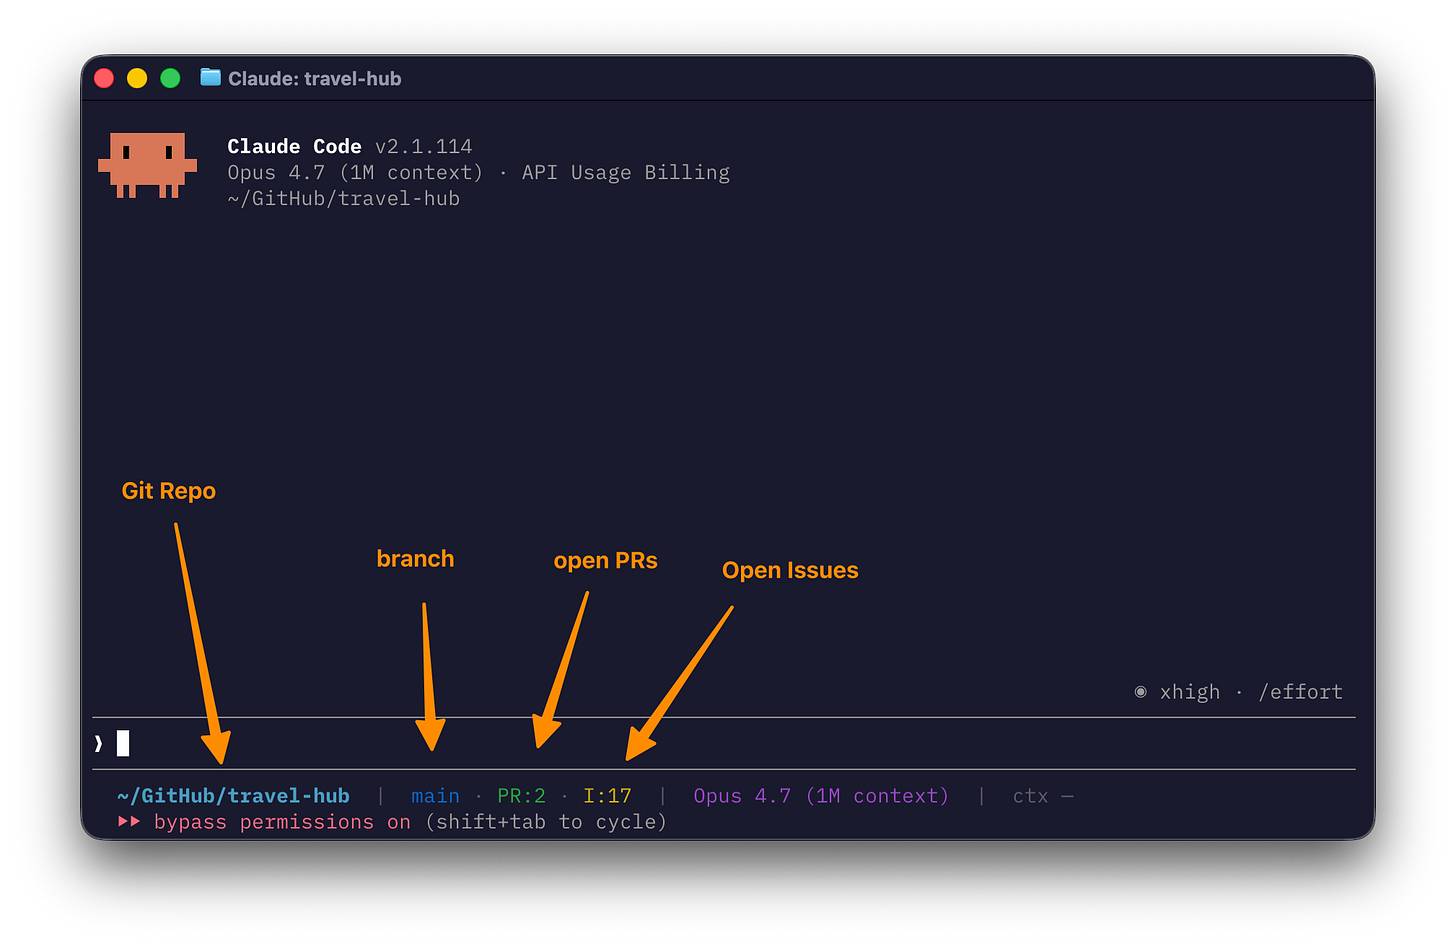Click into the command prompt input line
The image size is (1456, 947).
[724, 743]
